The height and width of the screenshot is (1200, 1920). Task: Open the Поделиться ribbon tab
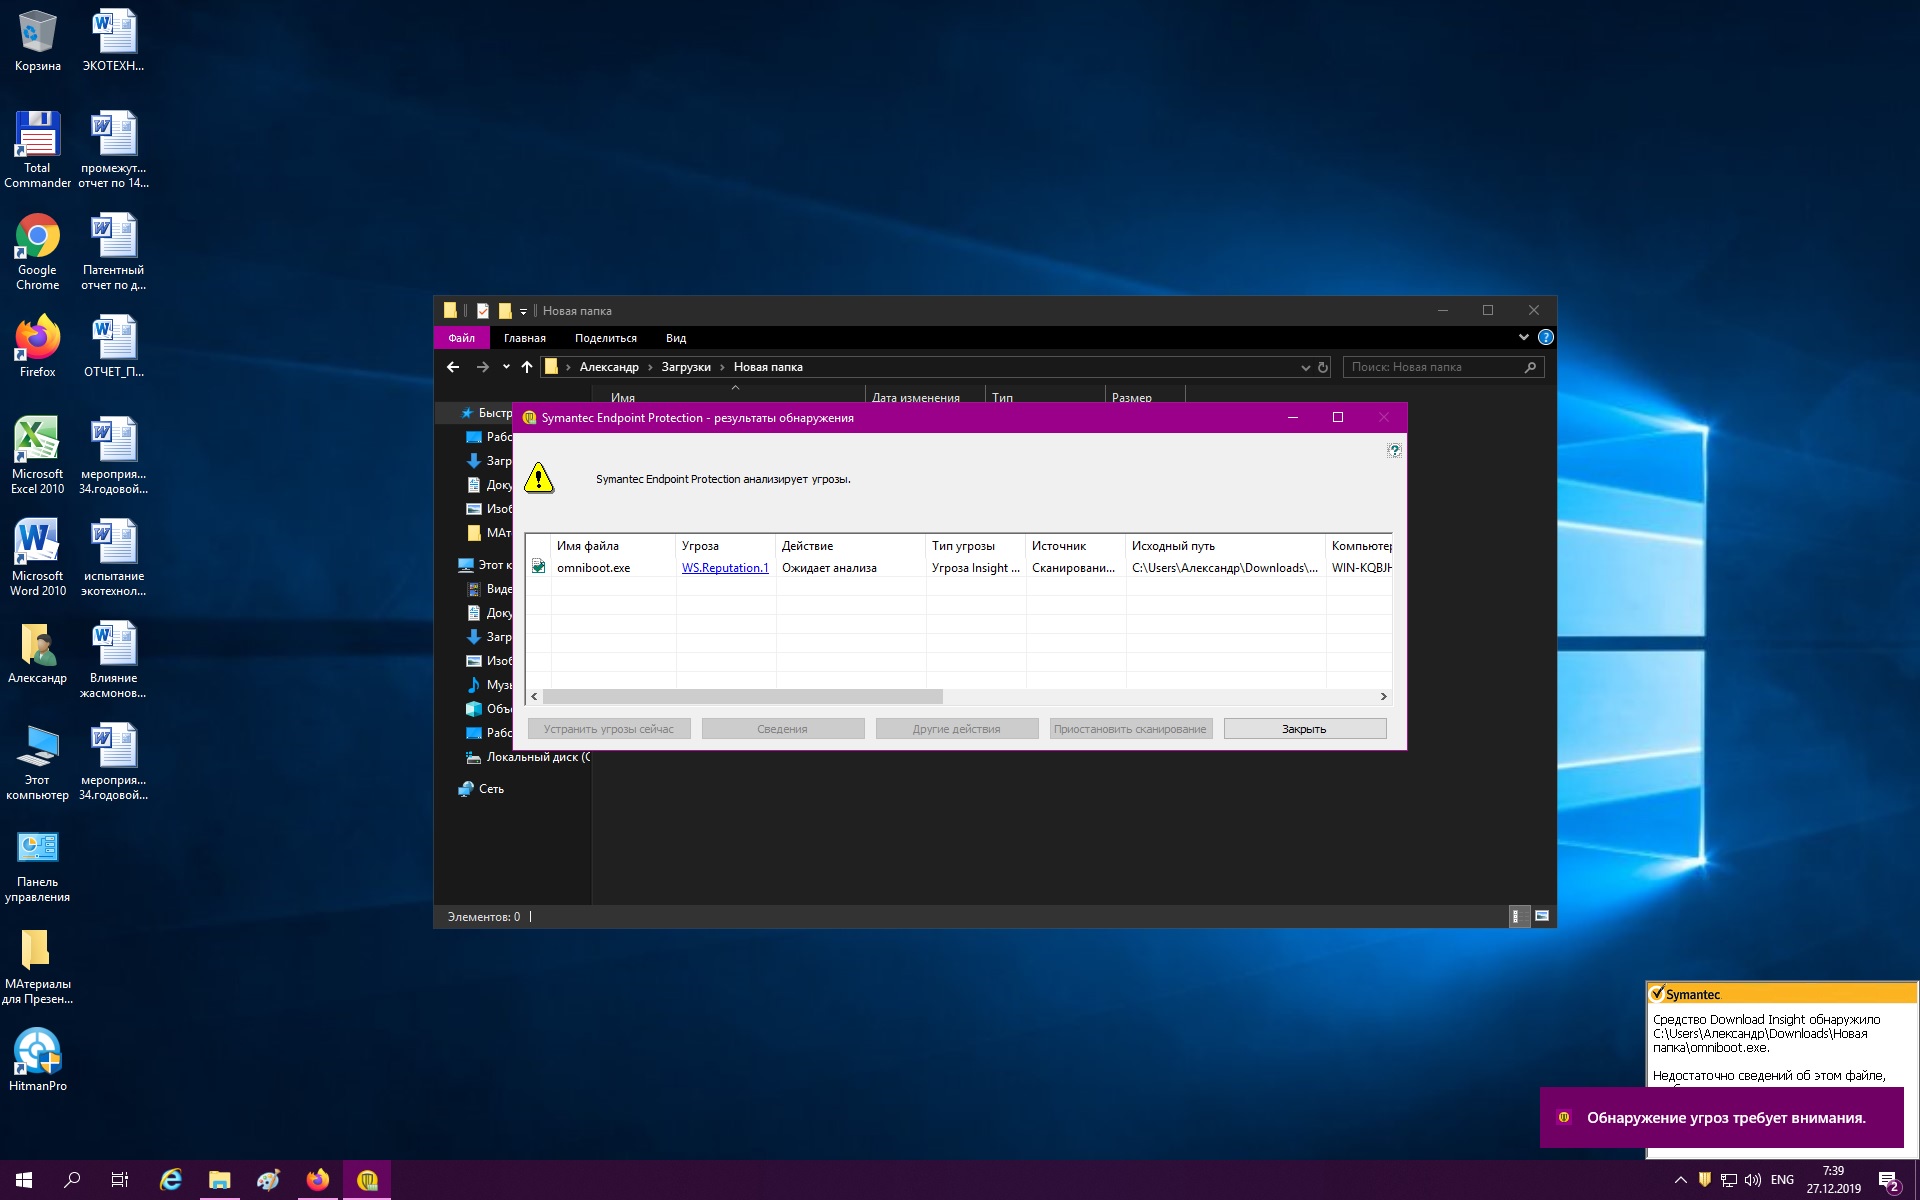coord(605,338)
